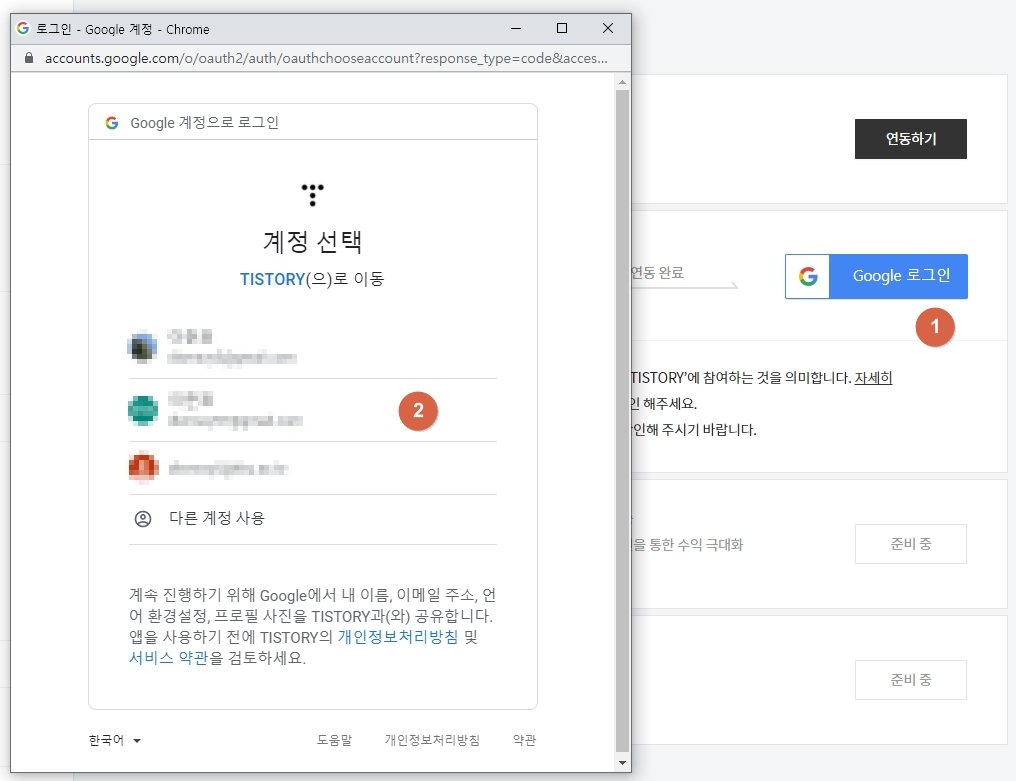The width and height of the screenshot is (1016, 781).
Task: Click the upper 준비 중 button in the background page
Action: [910, 544]
